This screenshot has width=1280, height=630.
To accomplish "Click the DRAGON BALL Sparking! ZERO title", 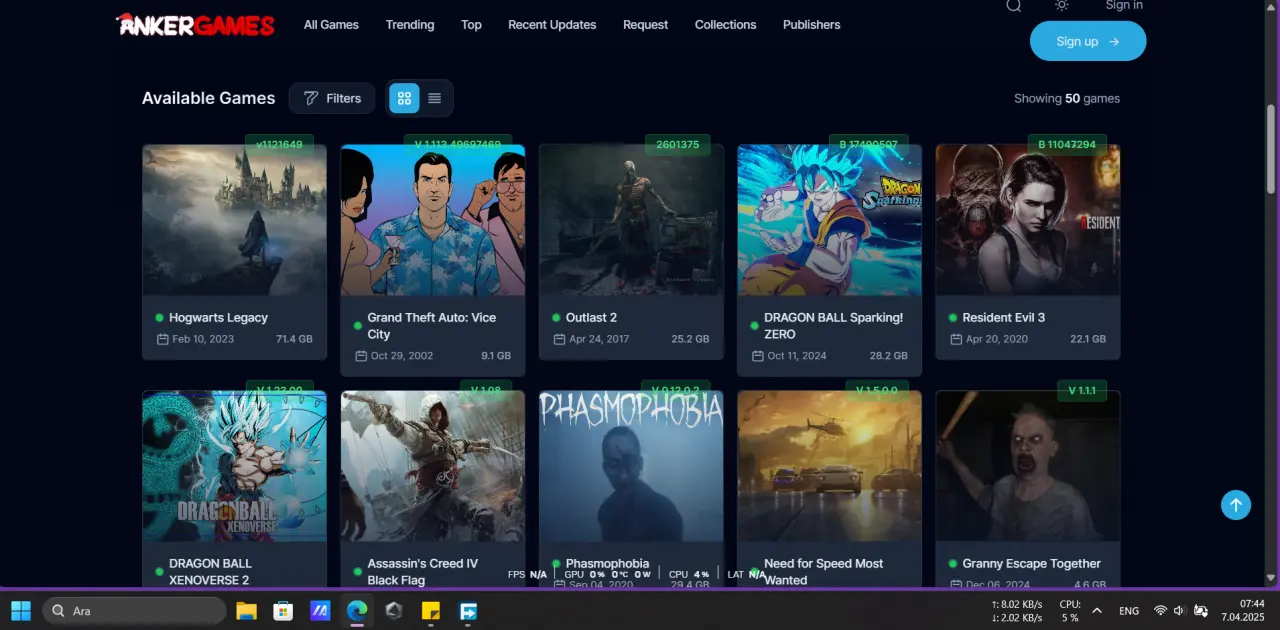I will (833, 326).
